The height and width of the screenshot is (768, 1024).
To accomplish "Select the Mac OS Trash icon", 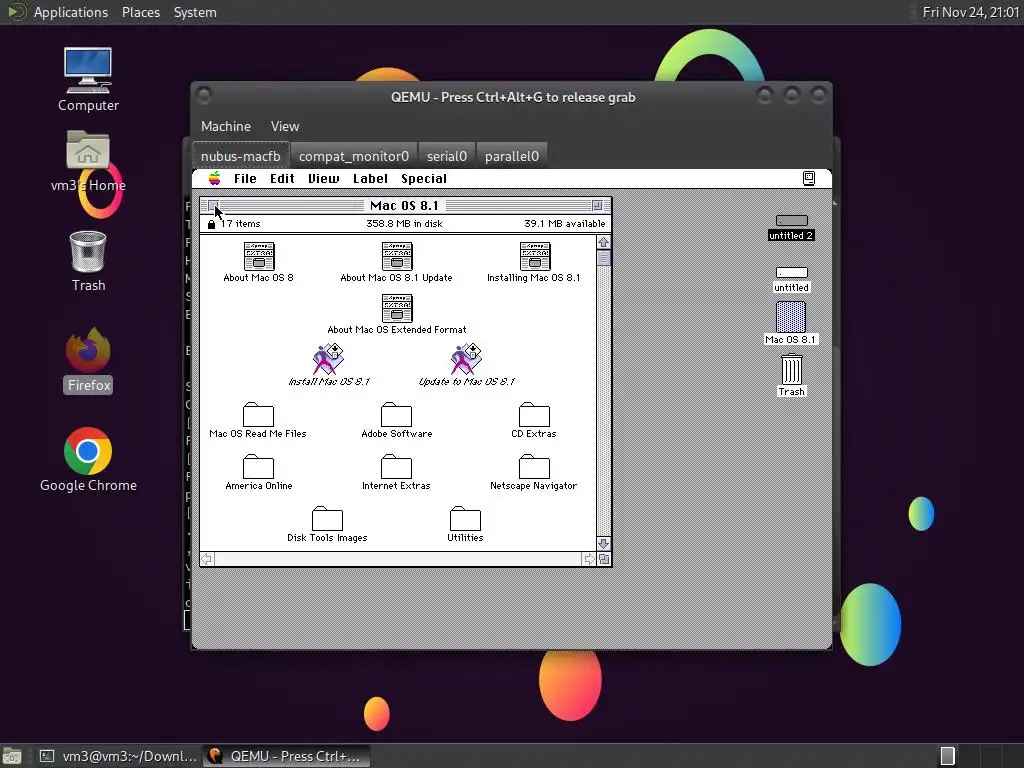I will coord(792,370).
